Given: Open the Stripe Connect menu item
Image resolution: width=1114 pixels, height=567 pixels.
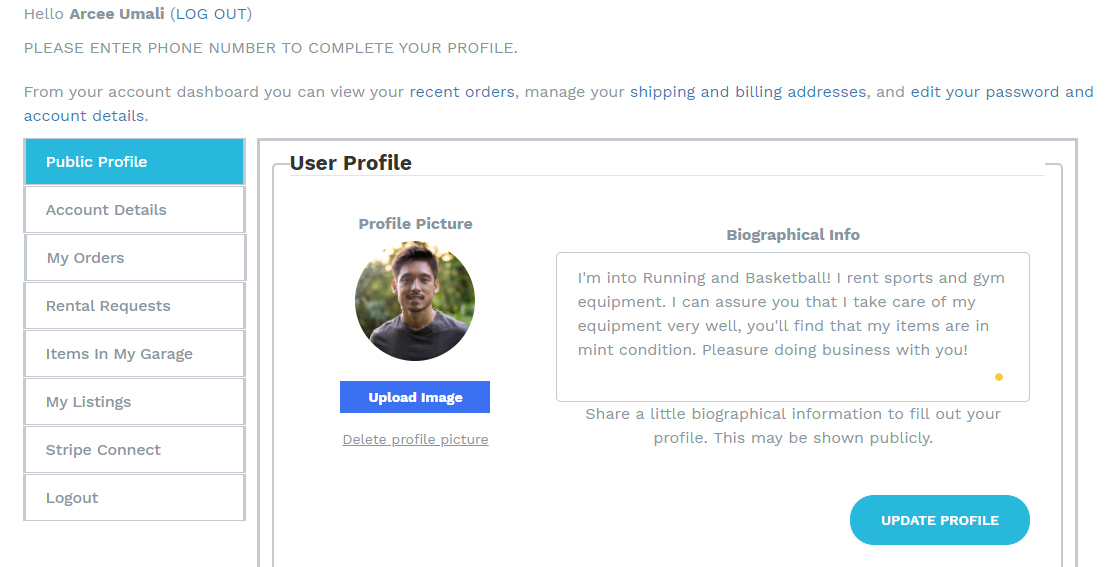Looking at the screenshot, I should 134,450.
